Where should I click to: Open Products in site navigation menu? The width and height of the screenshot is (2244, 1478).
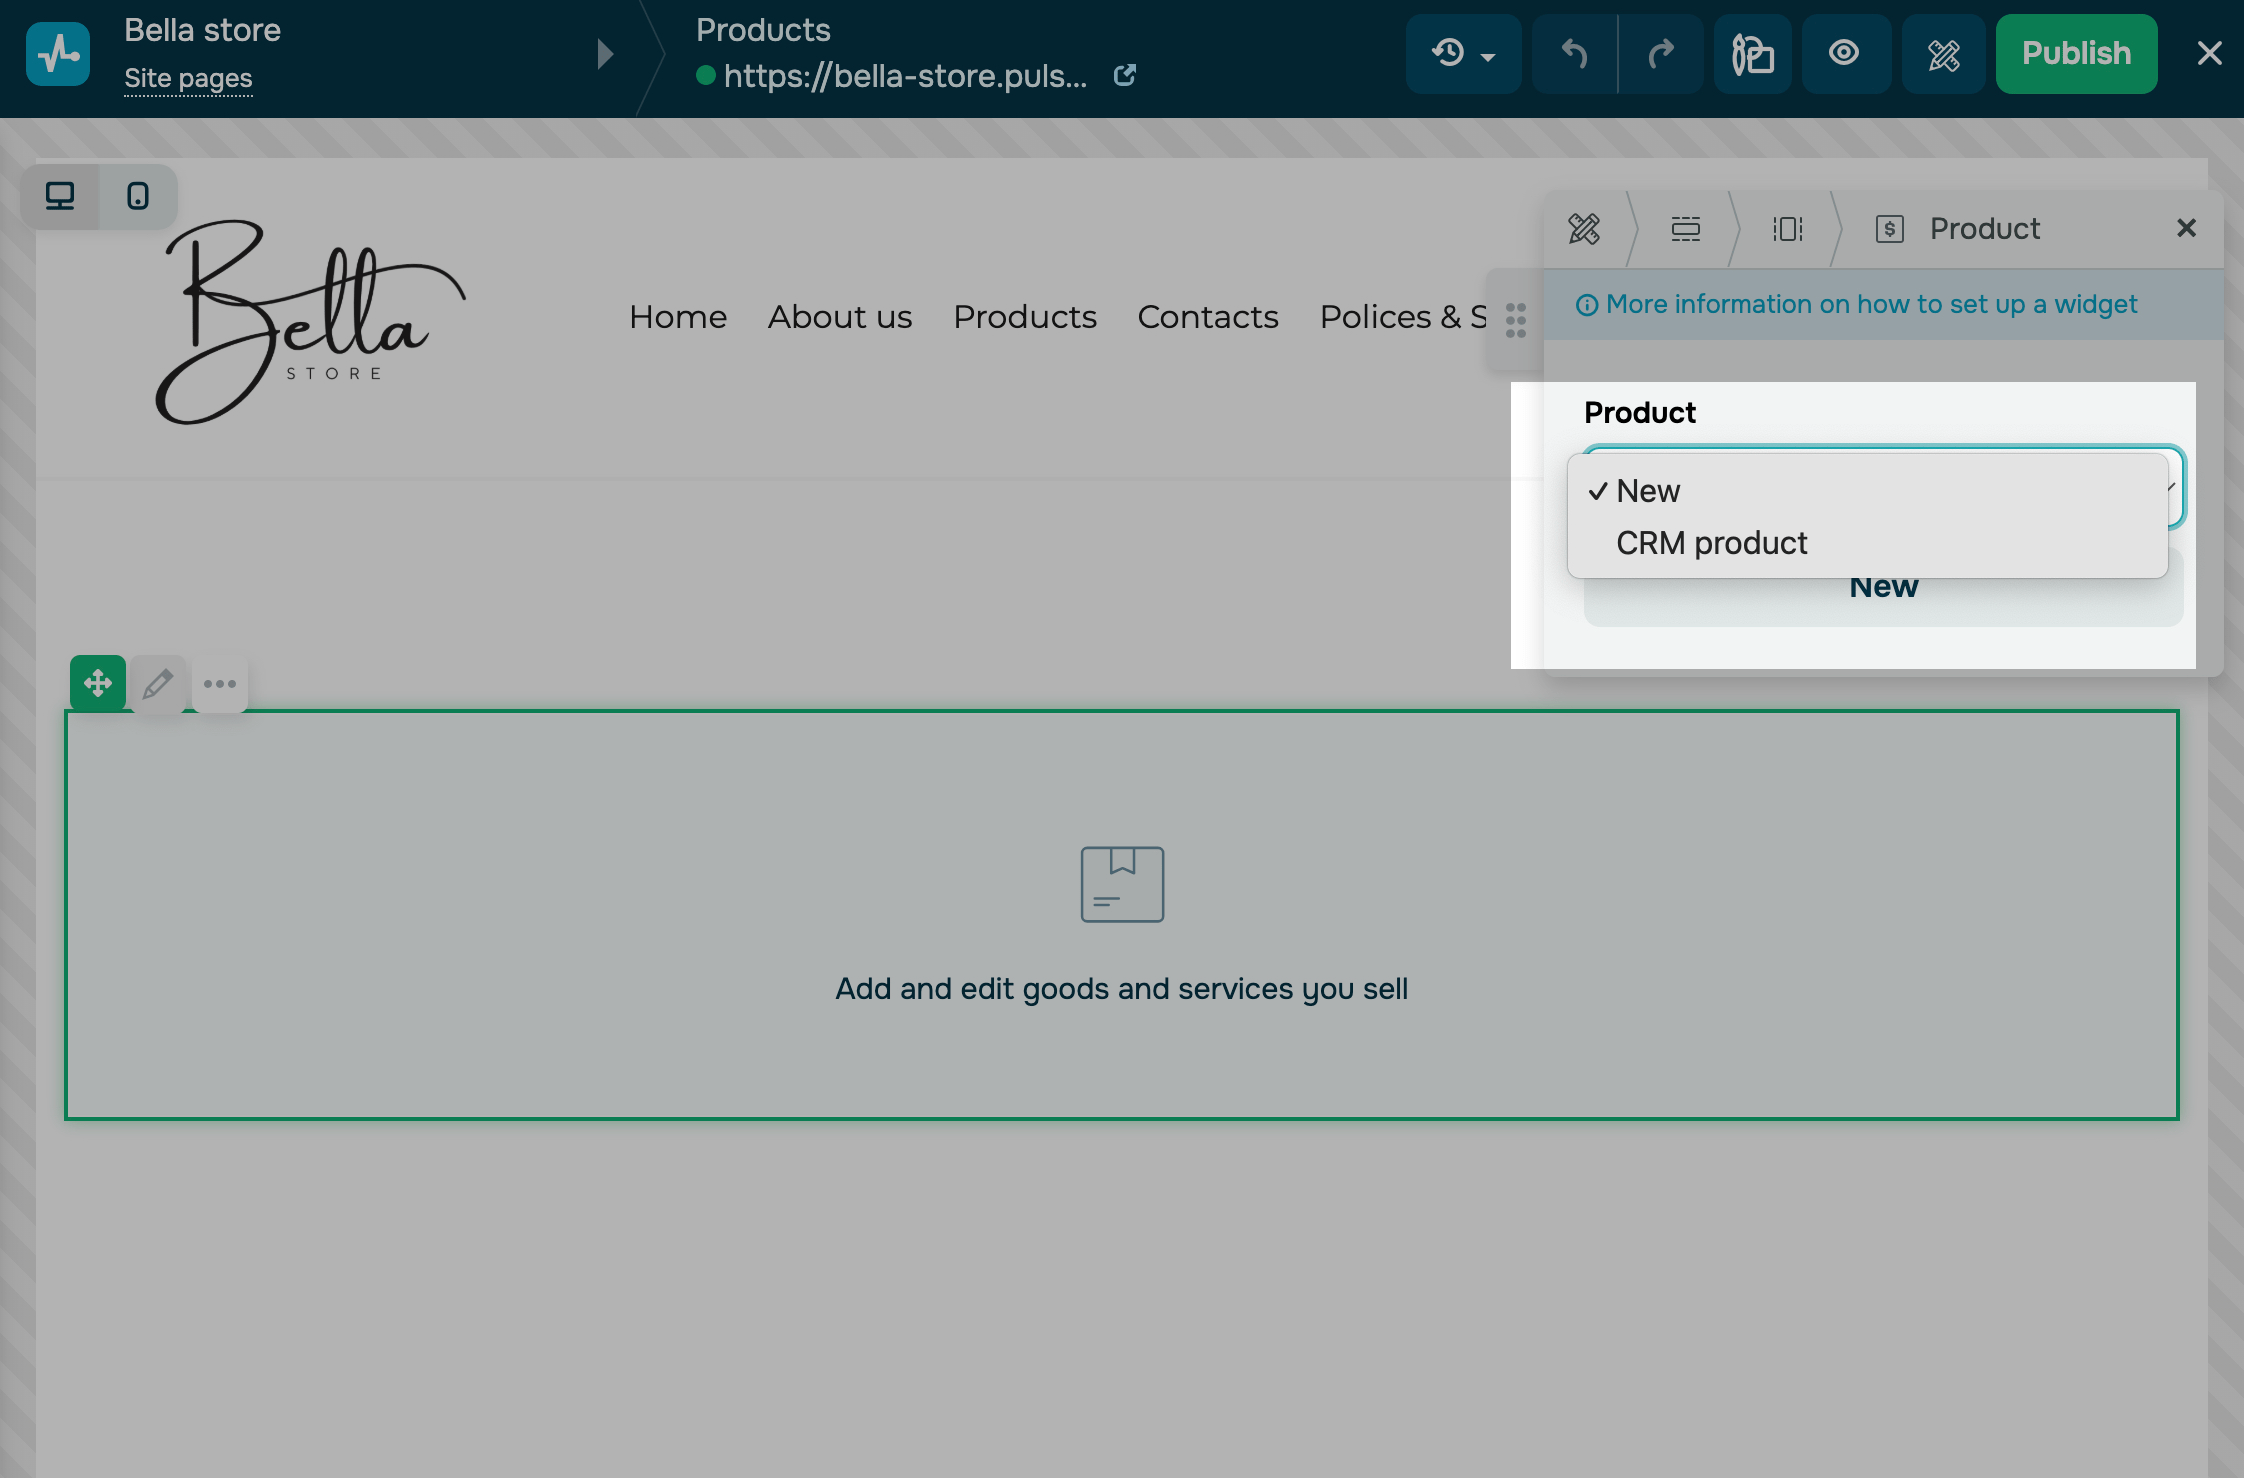pos(1024,317)
